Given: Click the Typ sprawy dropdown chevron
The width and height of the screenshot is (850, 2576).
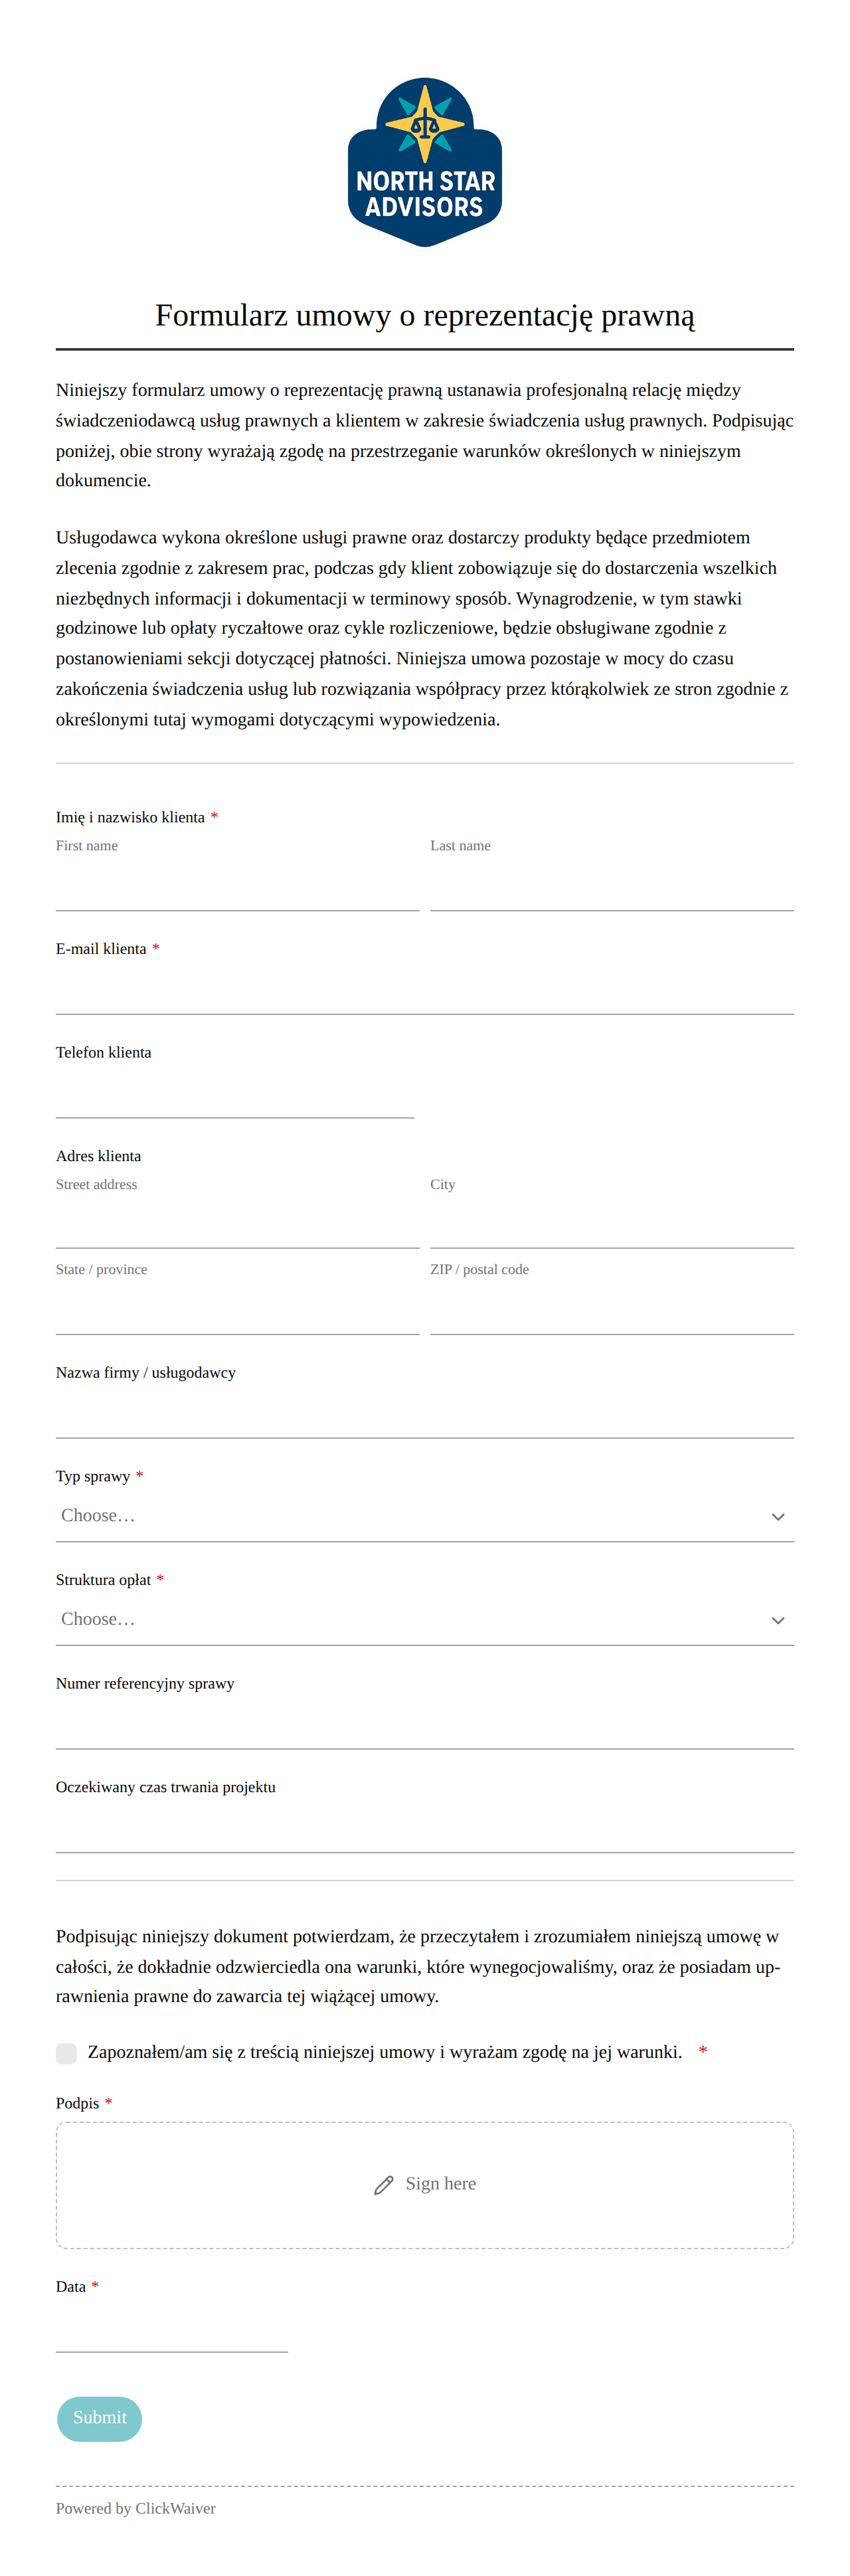Looking at the screenshot, I should point(778,1517).
